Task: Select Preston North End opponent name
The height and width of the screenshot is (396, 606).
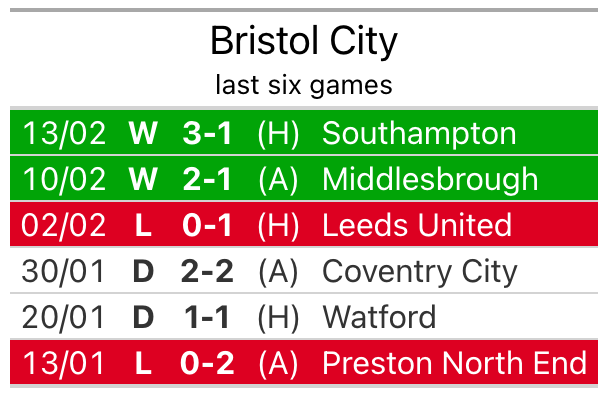Action: pos(455,362)
